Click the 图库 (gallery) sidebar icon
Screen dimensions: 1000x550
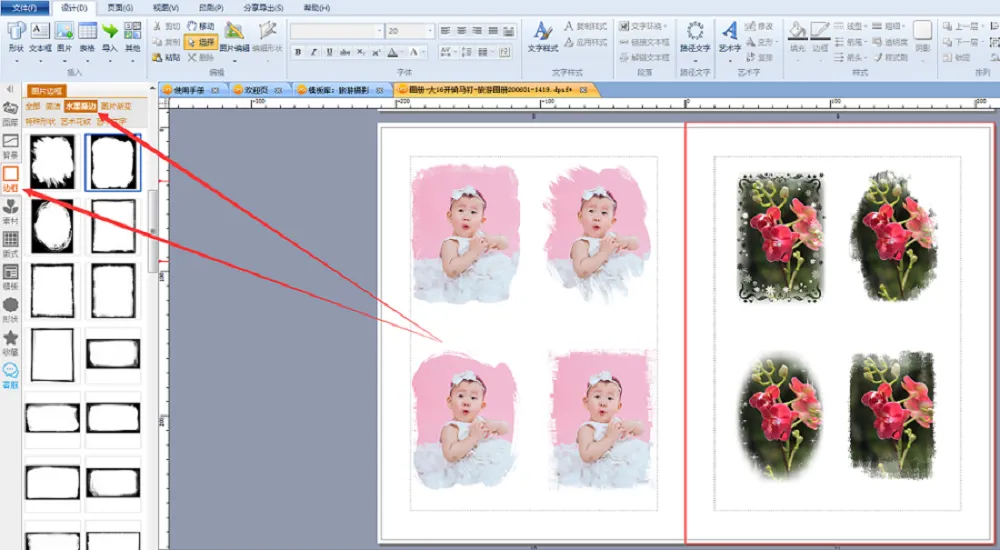10,111
